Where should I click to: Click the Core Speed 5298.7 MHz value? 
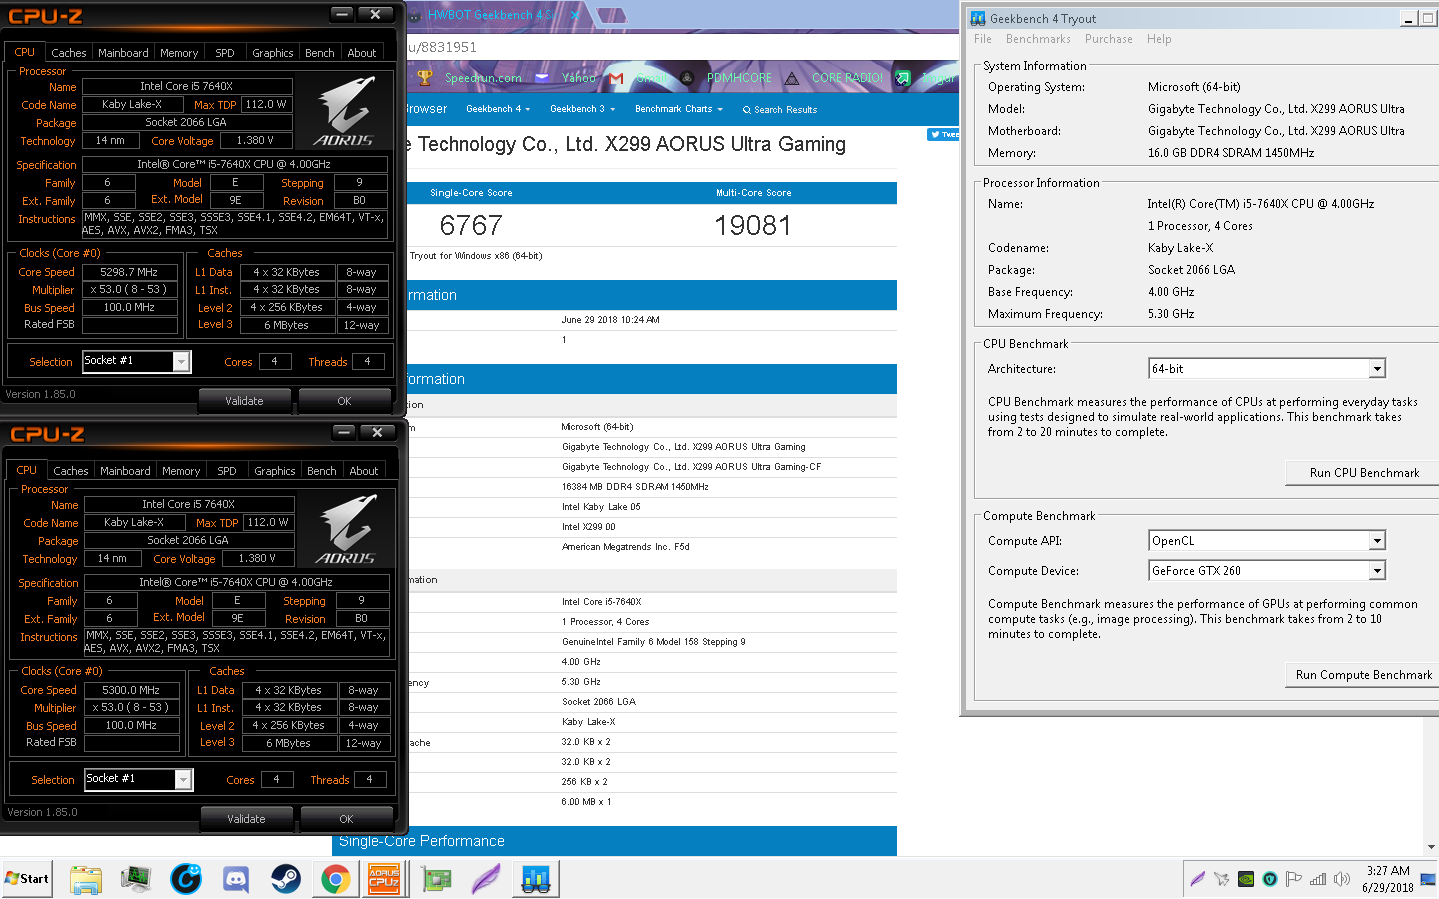click(129, 272)
